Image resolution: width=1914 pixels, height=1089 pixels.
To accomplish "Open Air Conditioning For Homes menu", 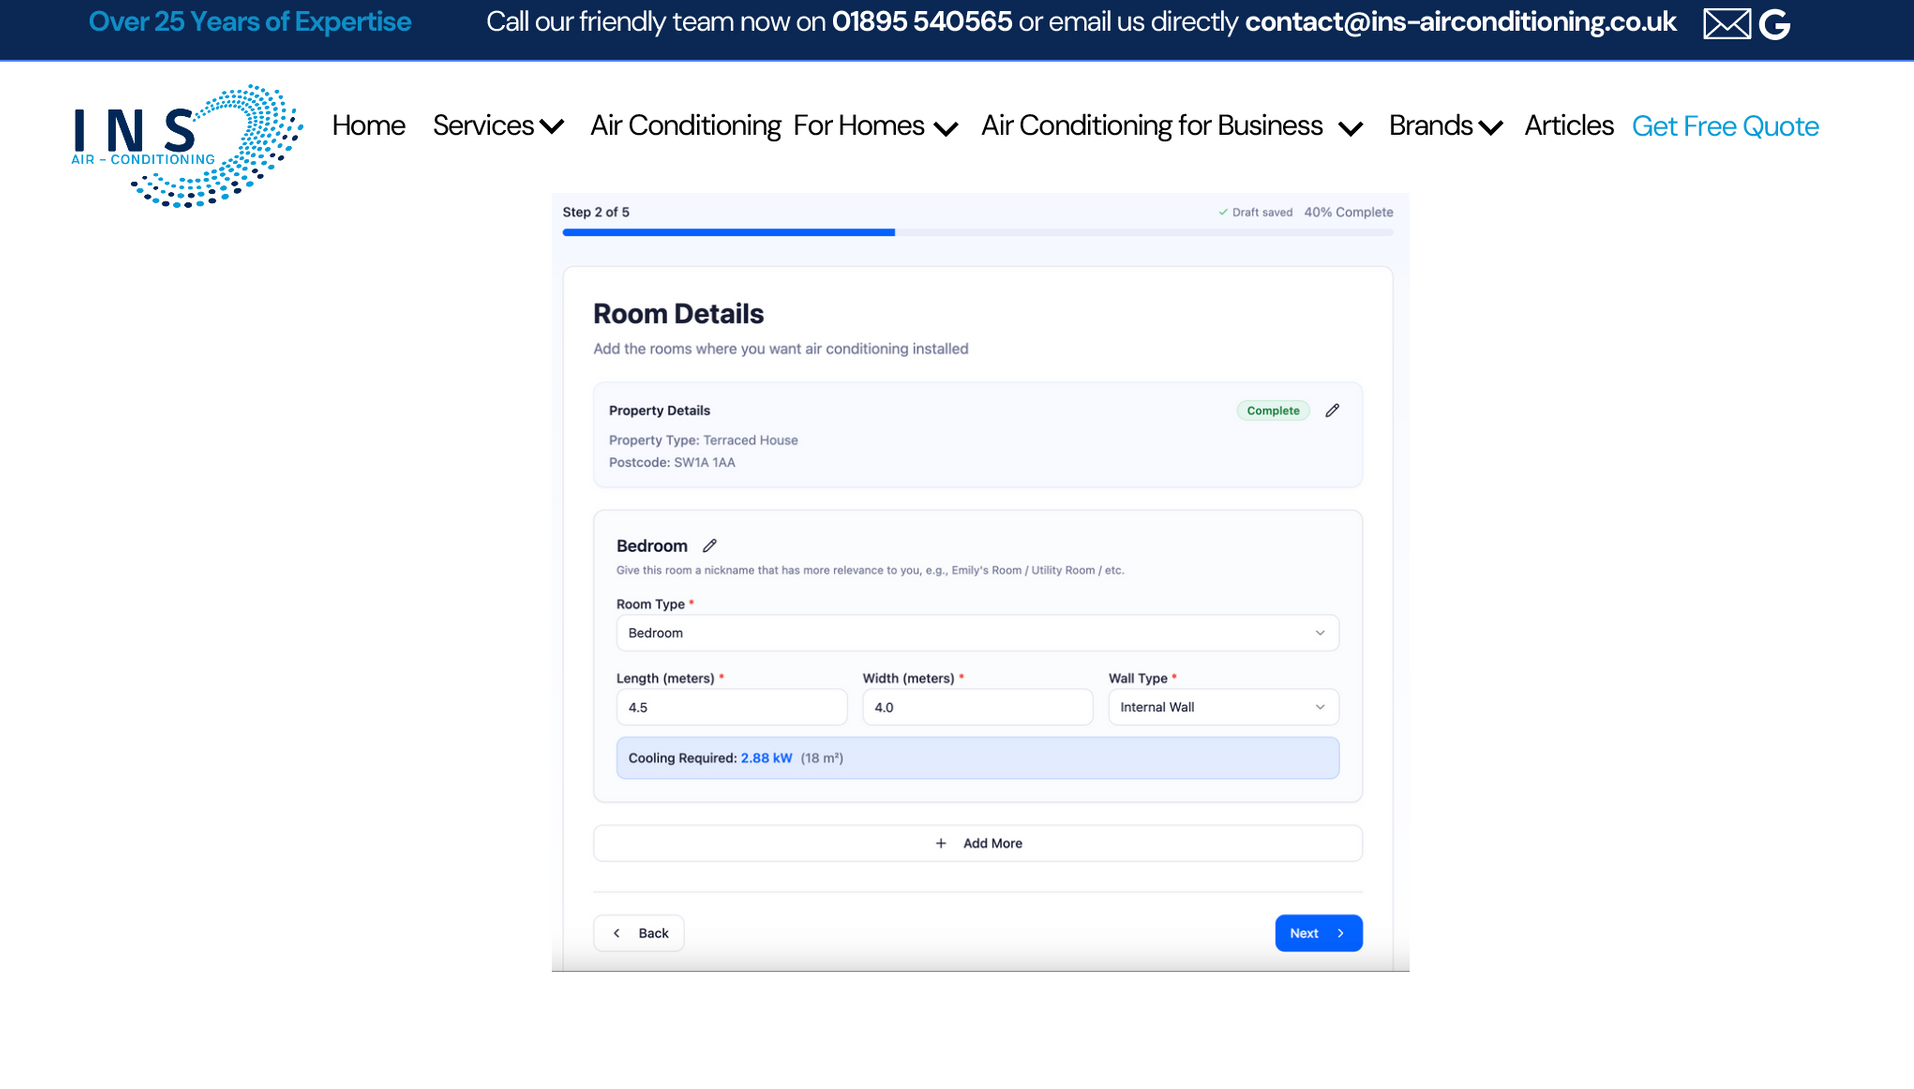I will tap(757, 126).
